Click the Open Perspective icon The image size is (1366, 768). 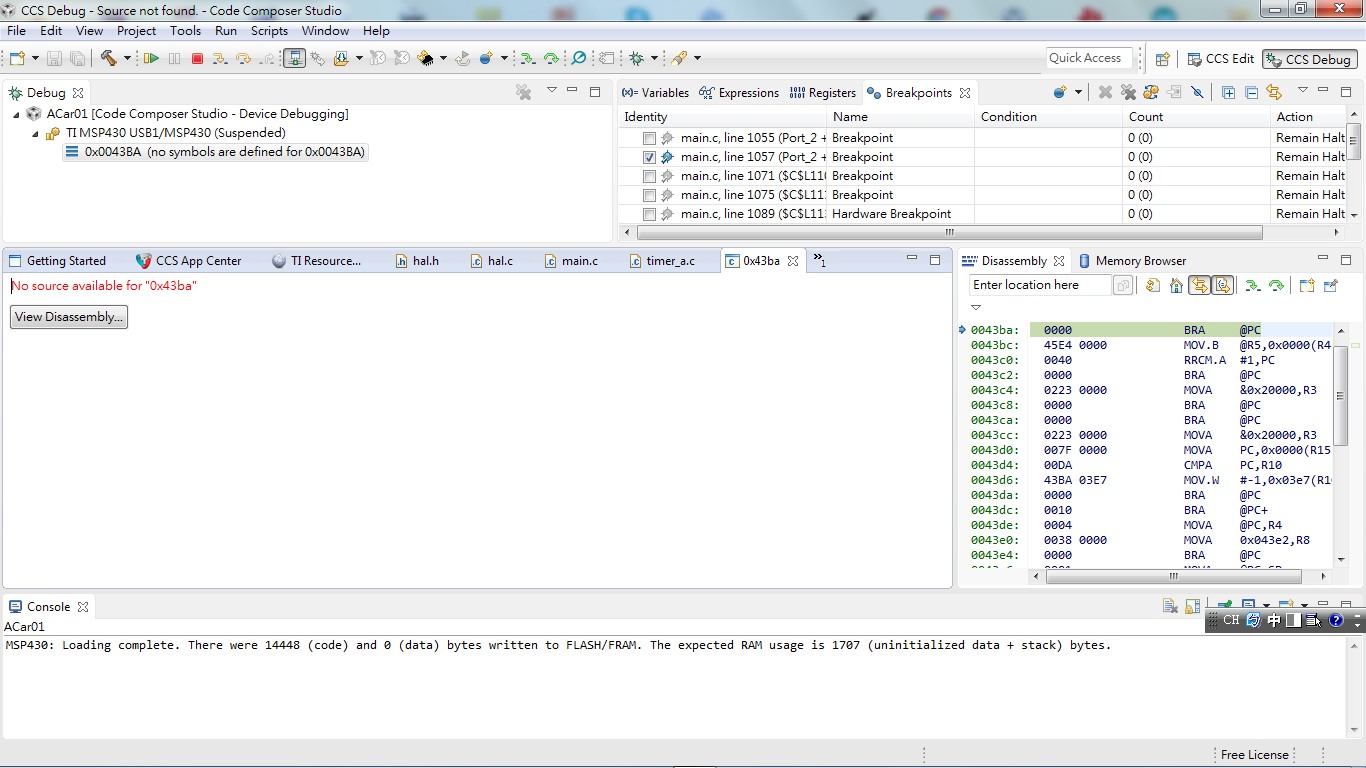coord(1163,59)
